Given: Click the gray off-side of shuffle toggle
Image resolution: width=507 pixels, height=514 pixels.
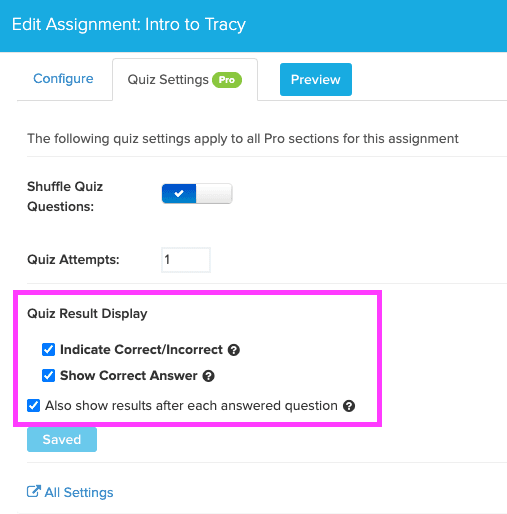Looking at the screenshot, I should pyautogui.click(x=214, y=193).
